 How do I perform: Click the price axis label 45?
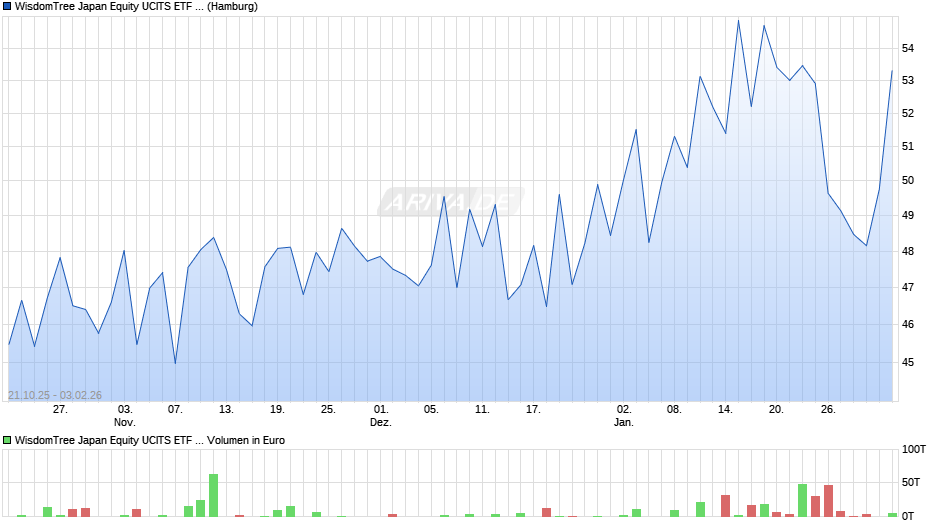click(908, 362)
